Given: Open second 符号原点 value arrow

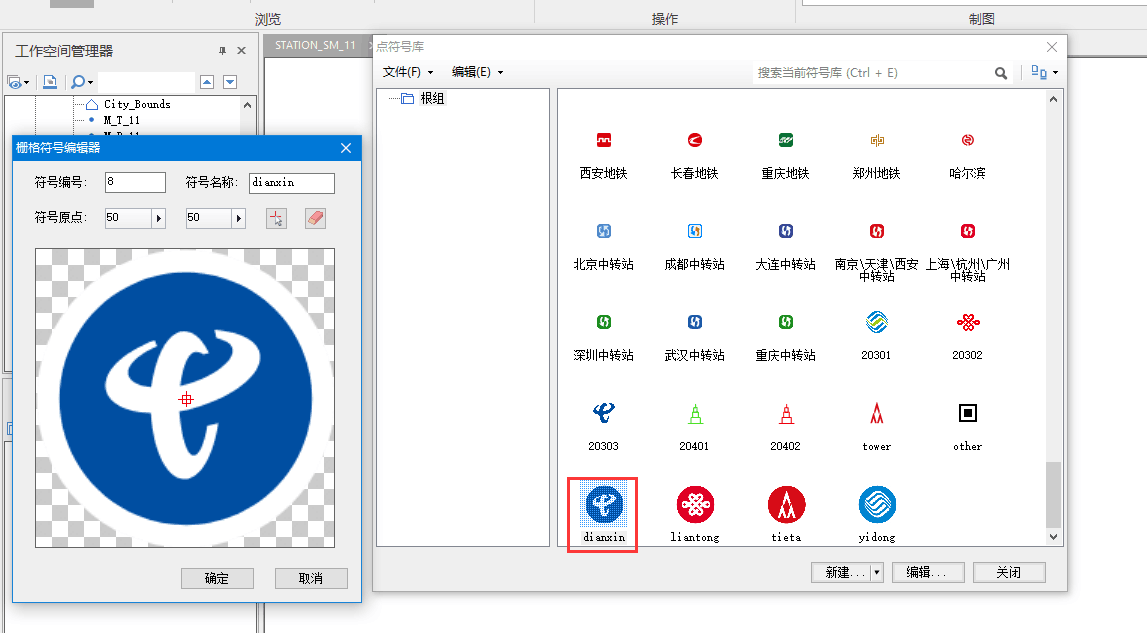Looking at the screenshot, I should [238, 218].
